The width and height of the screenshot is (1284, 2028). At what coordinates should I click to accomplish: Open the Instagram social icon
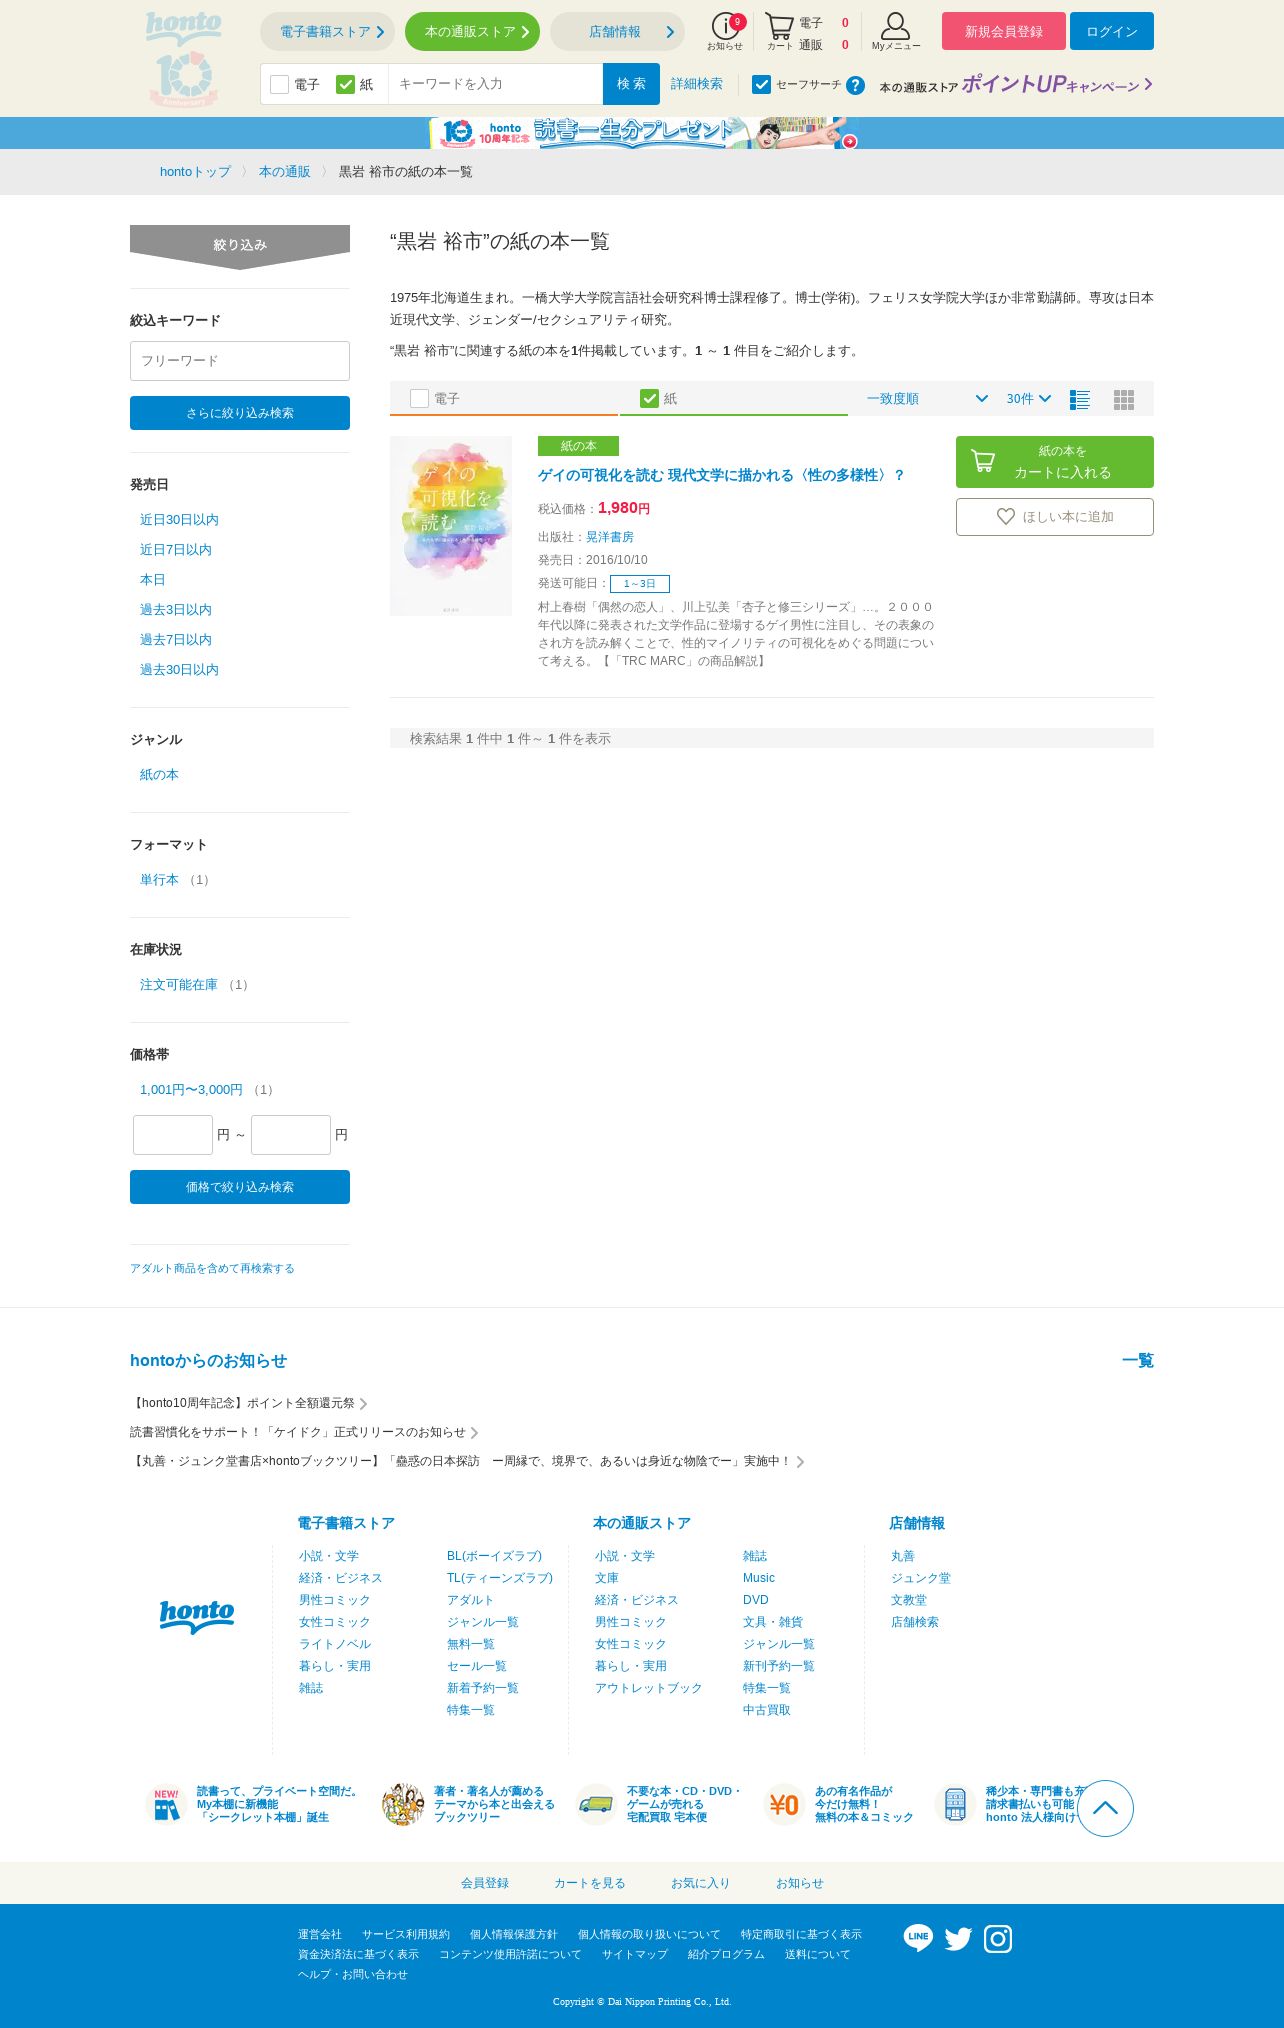998,1939
